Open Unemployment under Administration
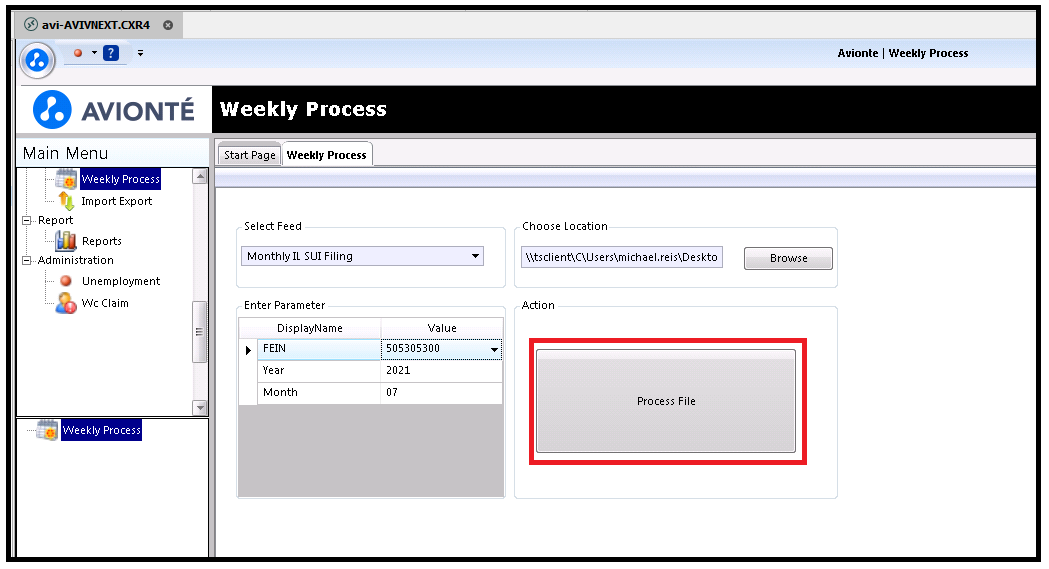This screenshot has height=569, width=1049. (x=121, y=281)
